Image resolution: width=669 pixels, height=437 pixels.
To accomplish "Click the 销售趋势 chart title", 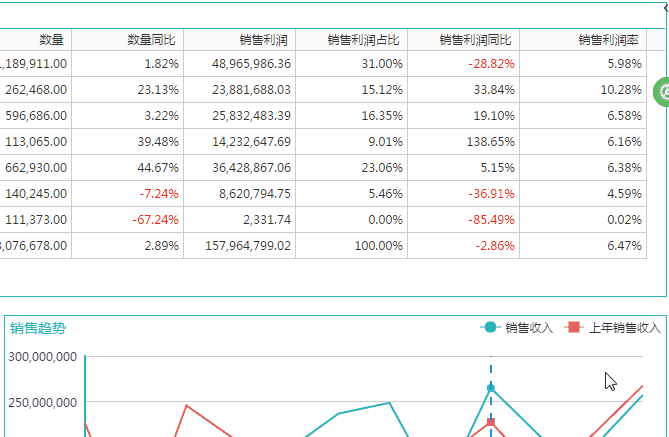I will coord(38,328).
